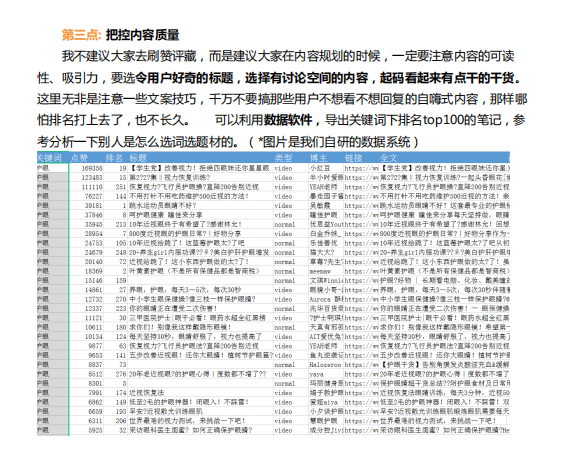This screenshot has width=561, height=453.
Task: Click the heading 第三点: 把控内容质量
Action: click(x=121, y=35)
